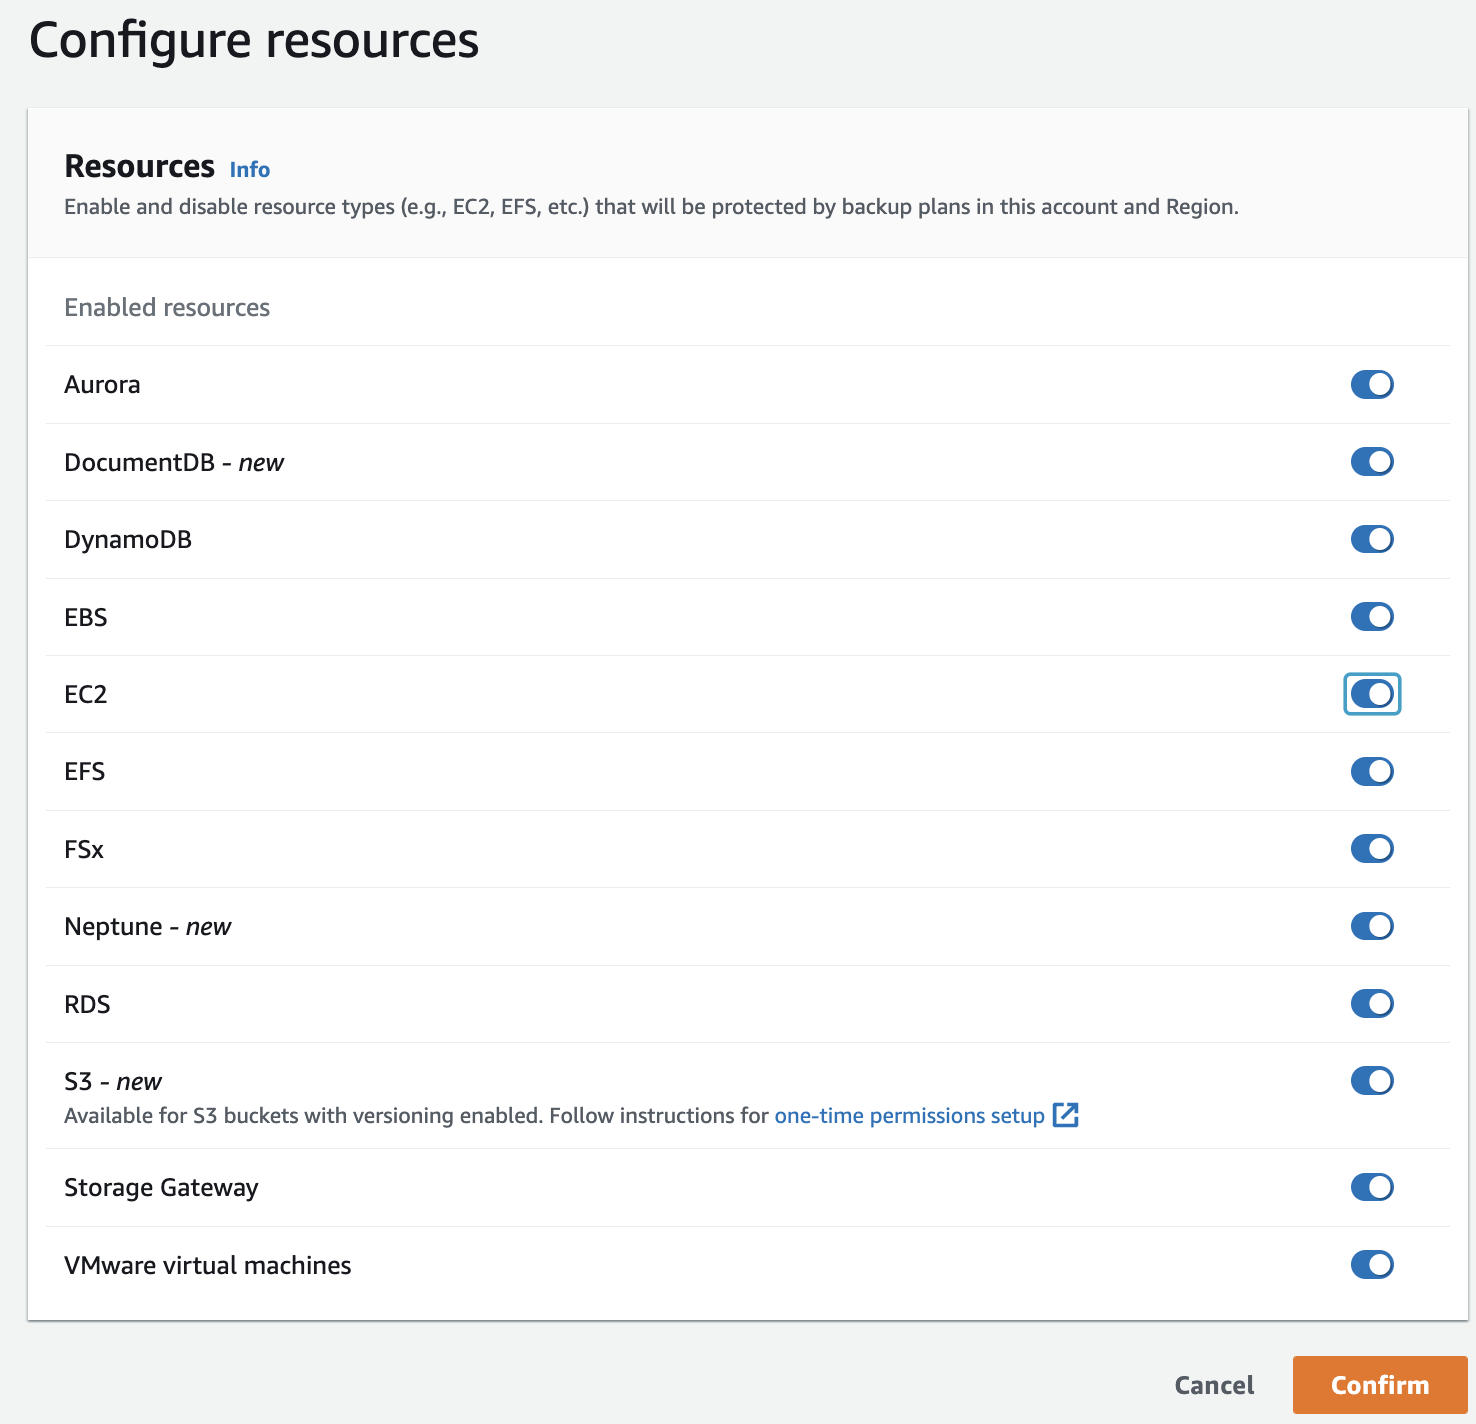Toggle the Storage Gateway switch
The image size is (1476, 1424).
pos(1372,1187)
